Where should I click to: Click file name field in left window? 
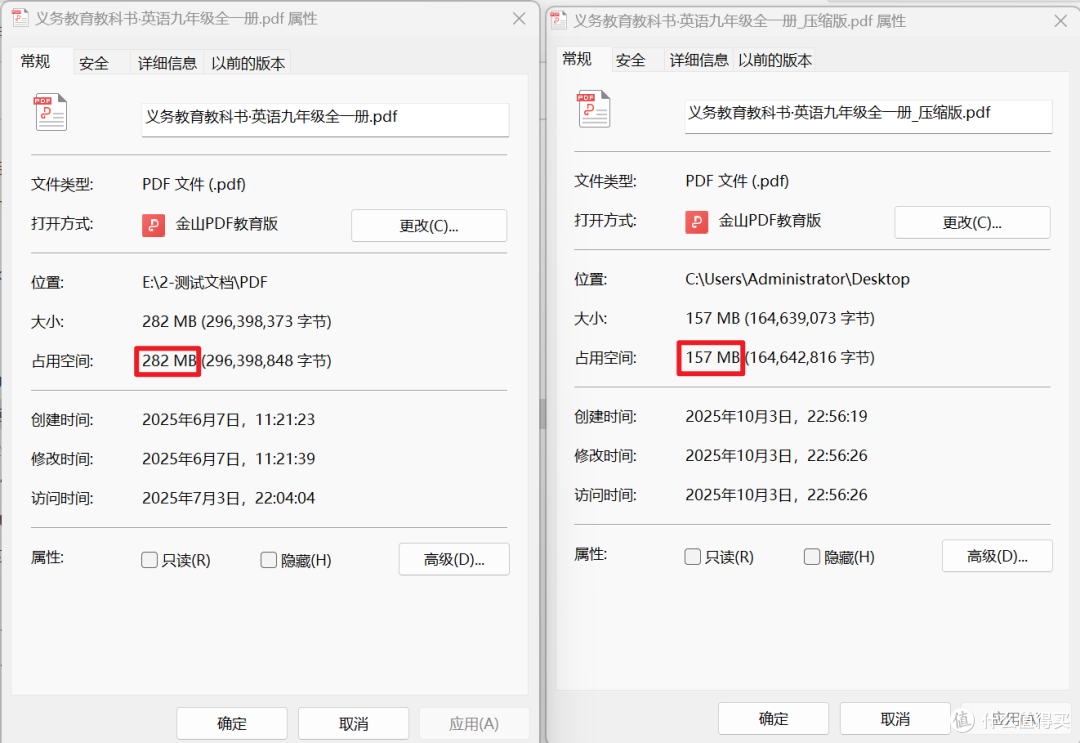pyautogui.click(x=325, y=118)
